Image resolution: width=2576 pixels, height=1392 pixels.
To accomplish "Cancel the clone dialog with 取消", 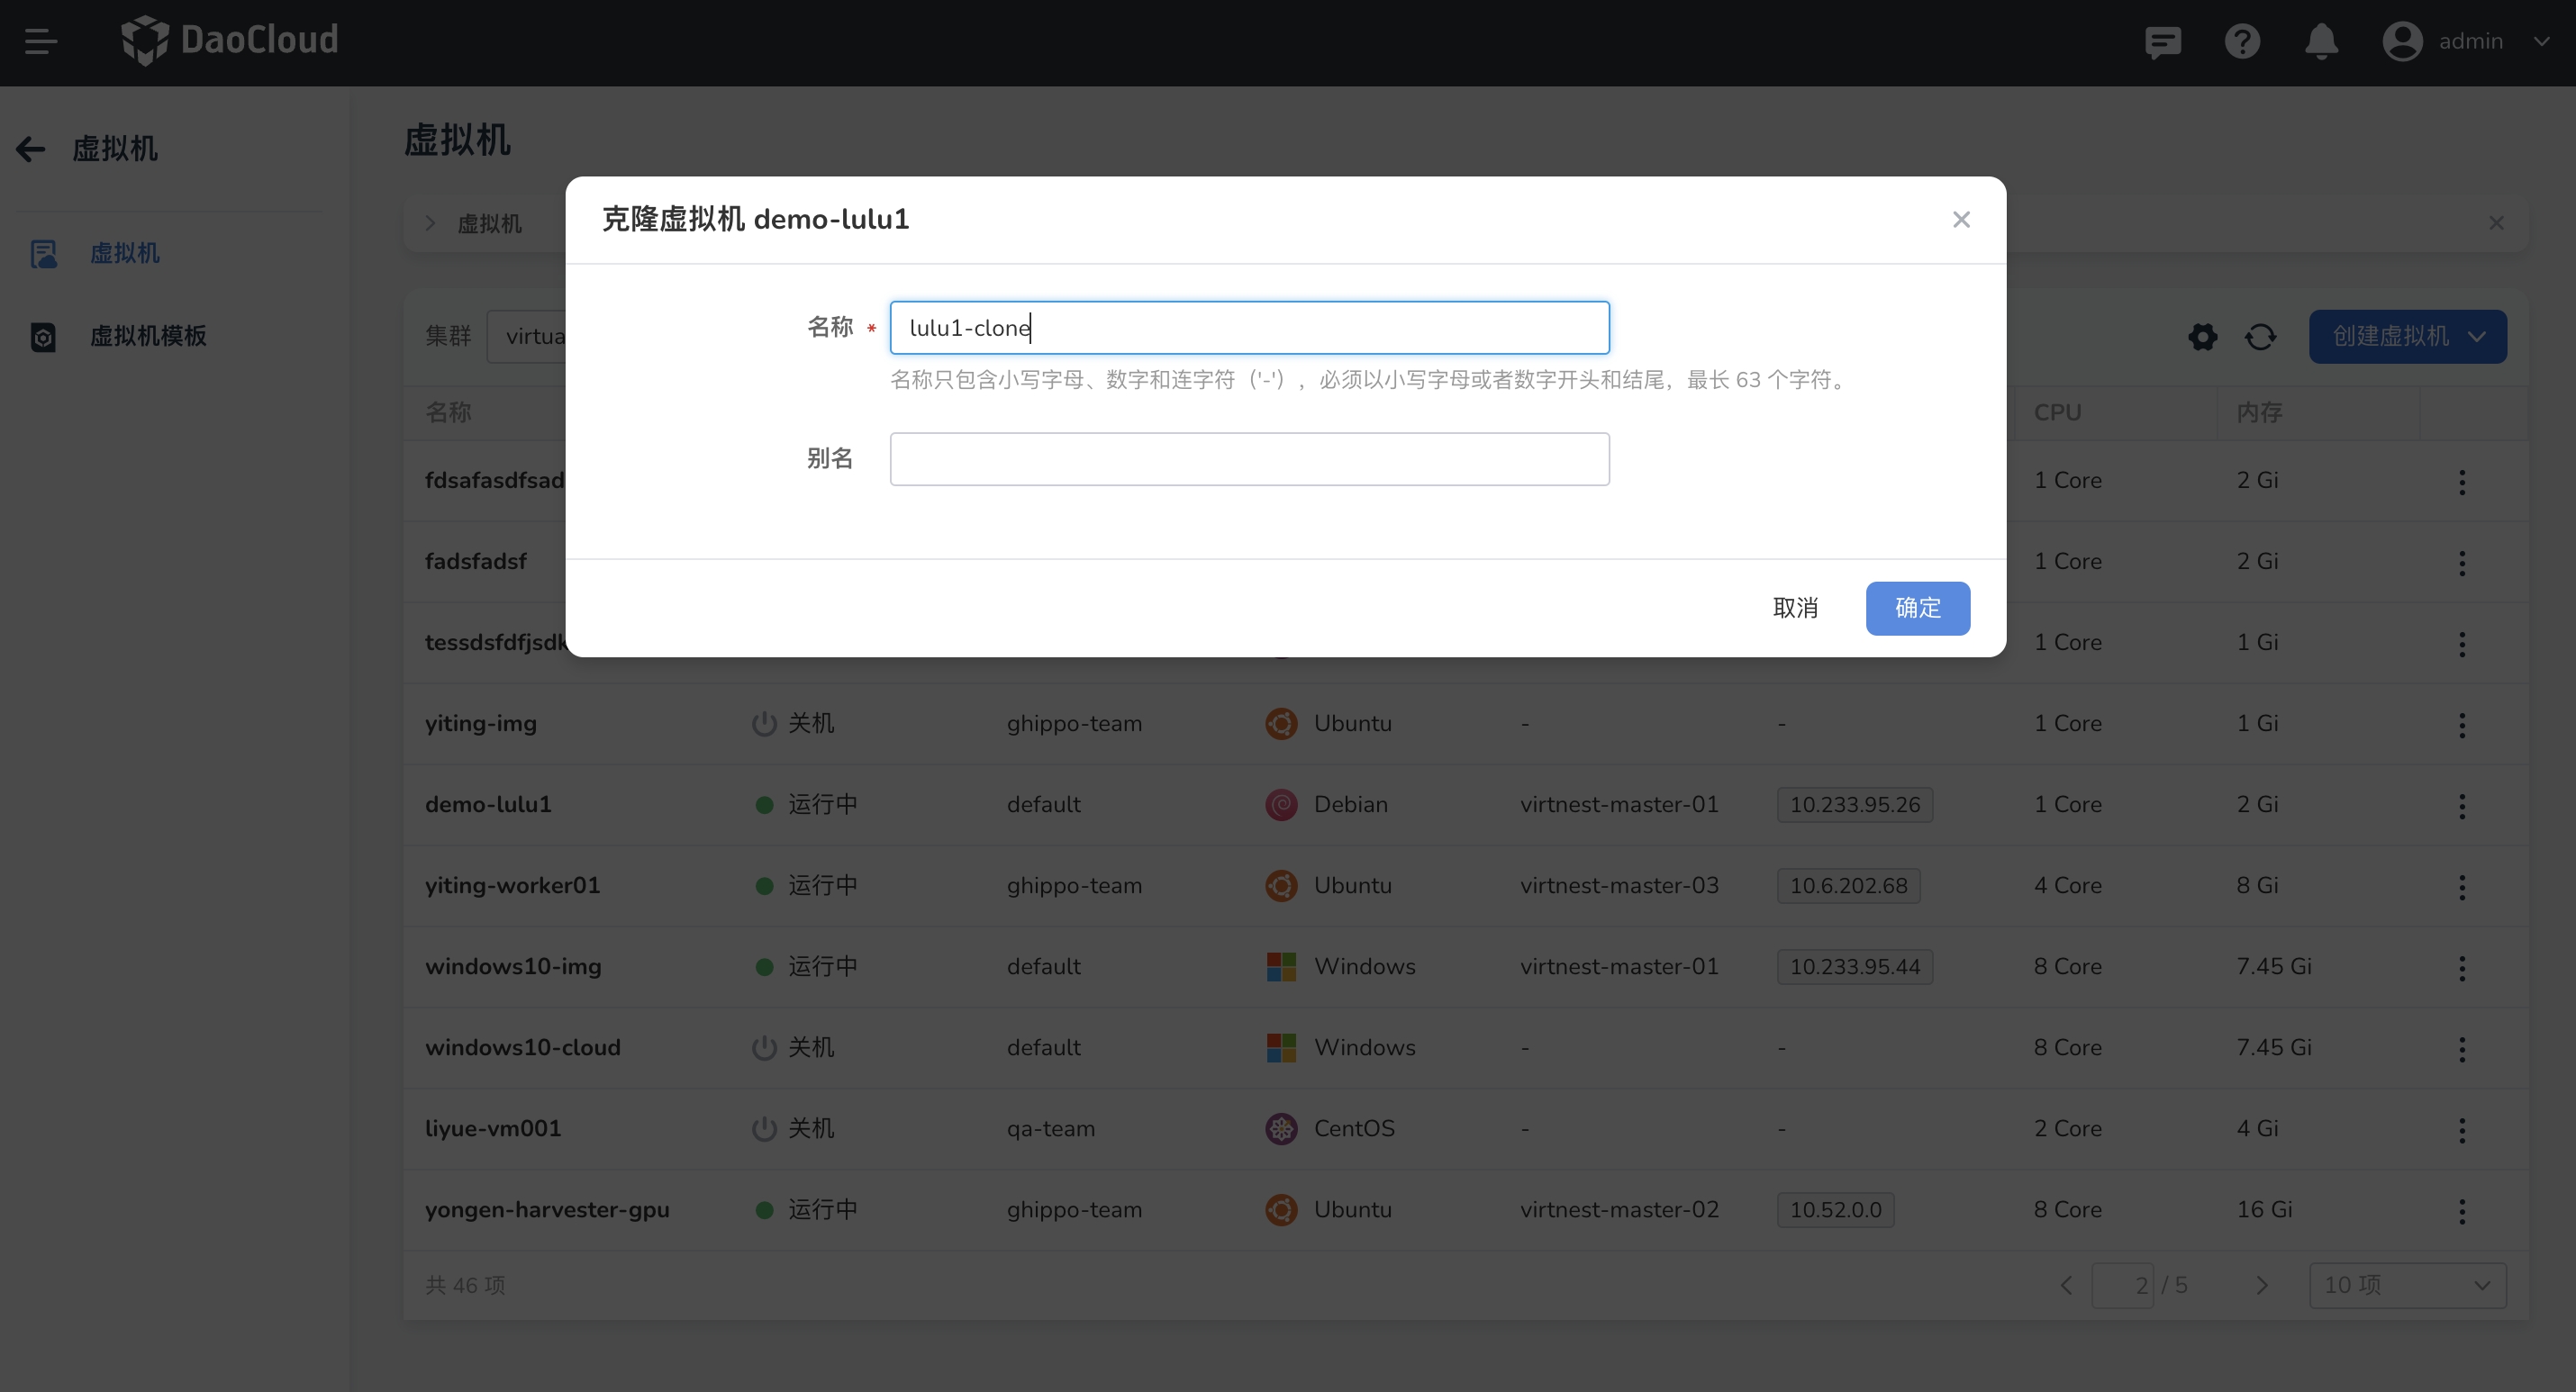I will [1797, 608].
